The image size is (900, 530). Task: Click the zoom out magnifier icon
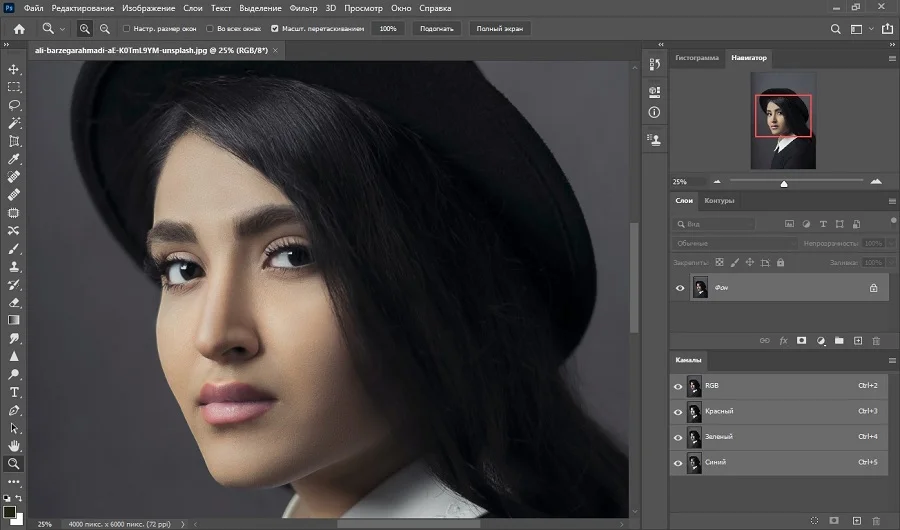point(105,29)
